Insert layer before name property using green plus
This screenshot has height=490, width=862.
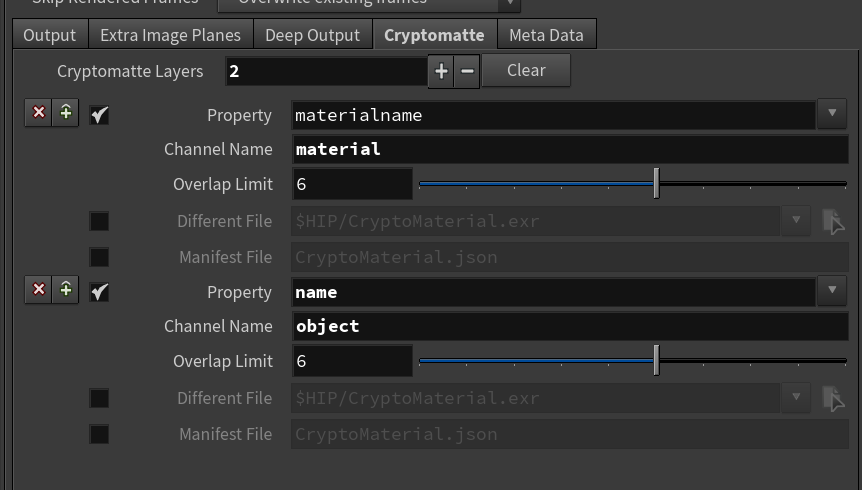(65, 289)
